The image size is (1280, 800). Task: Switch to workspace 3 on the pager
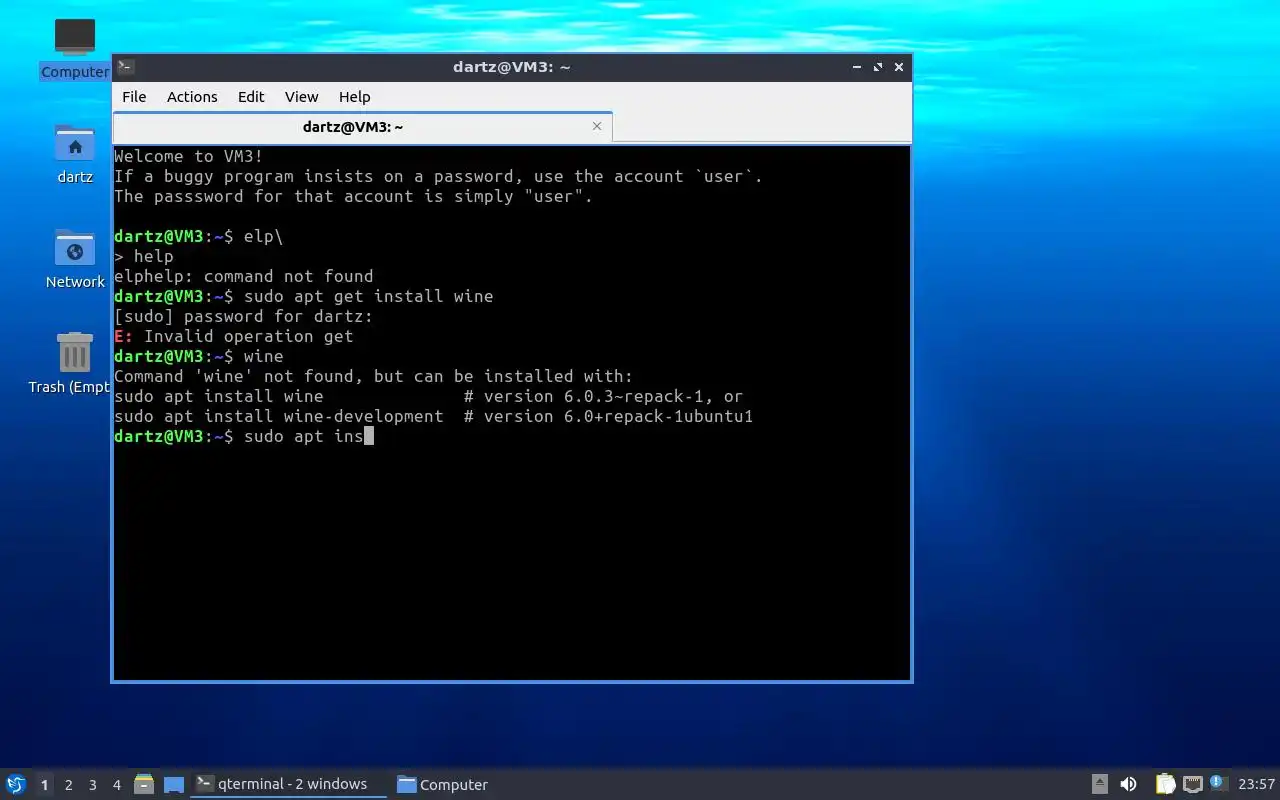(92, 785)
